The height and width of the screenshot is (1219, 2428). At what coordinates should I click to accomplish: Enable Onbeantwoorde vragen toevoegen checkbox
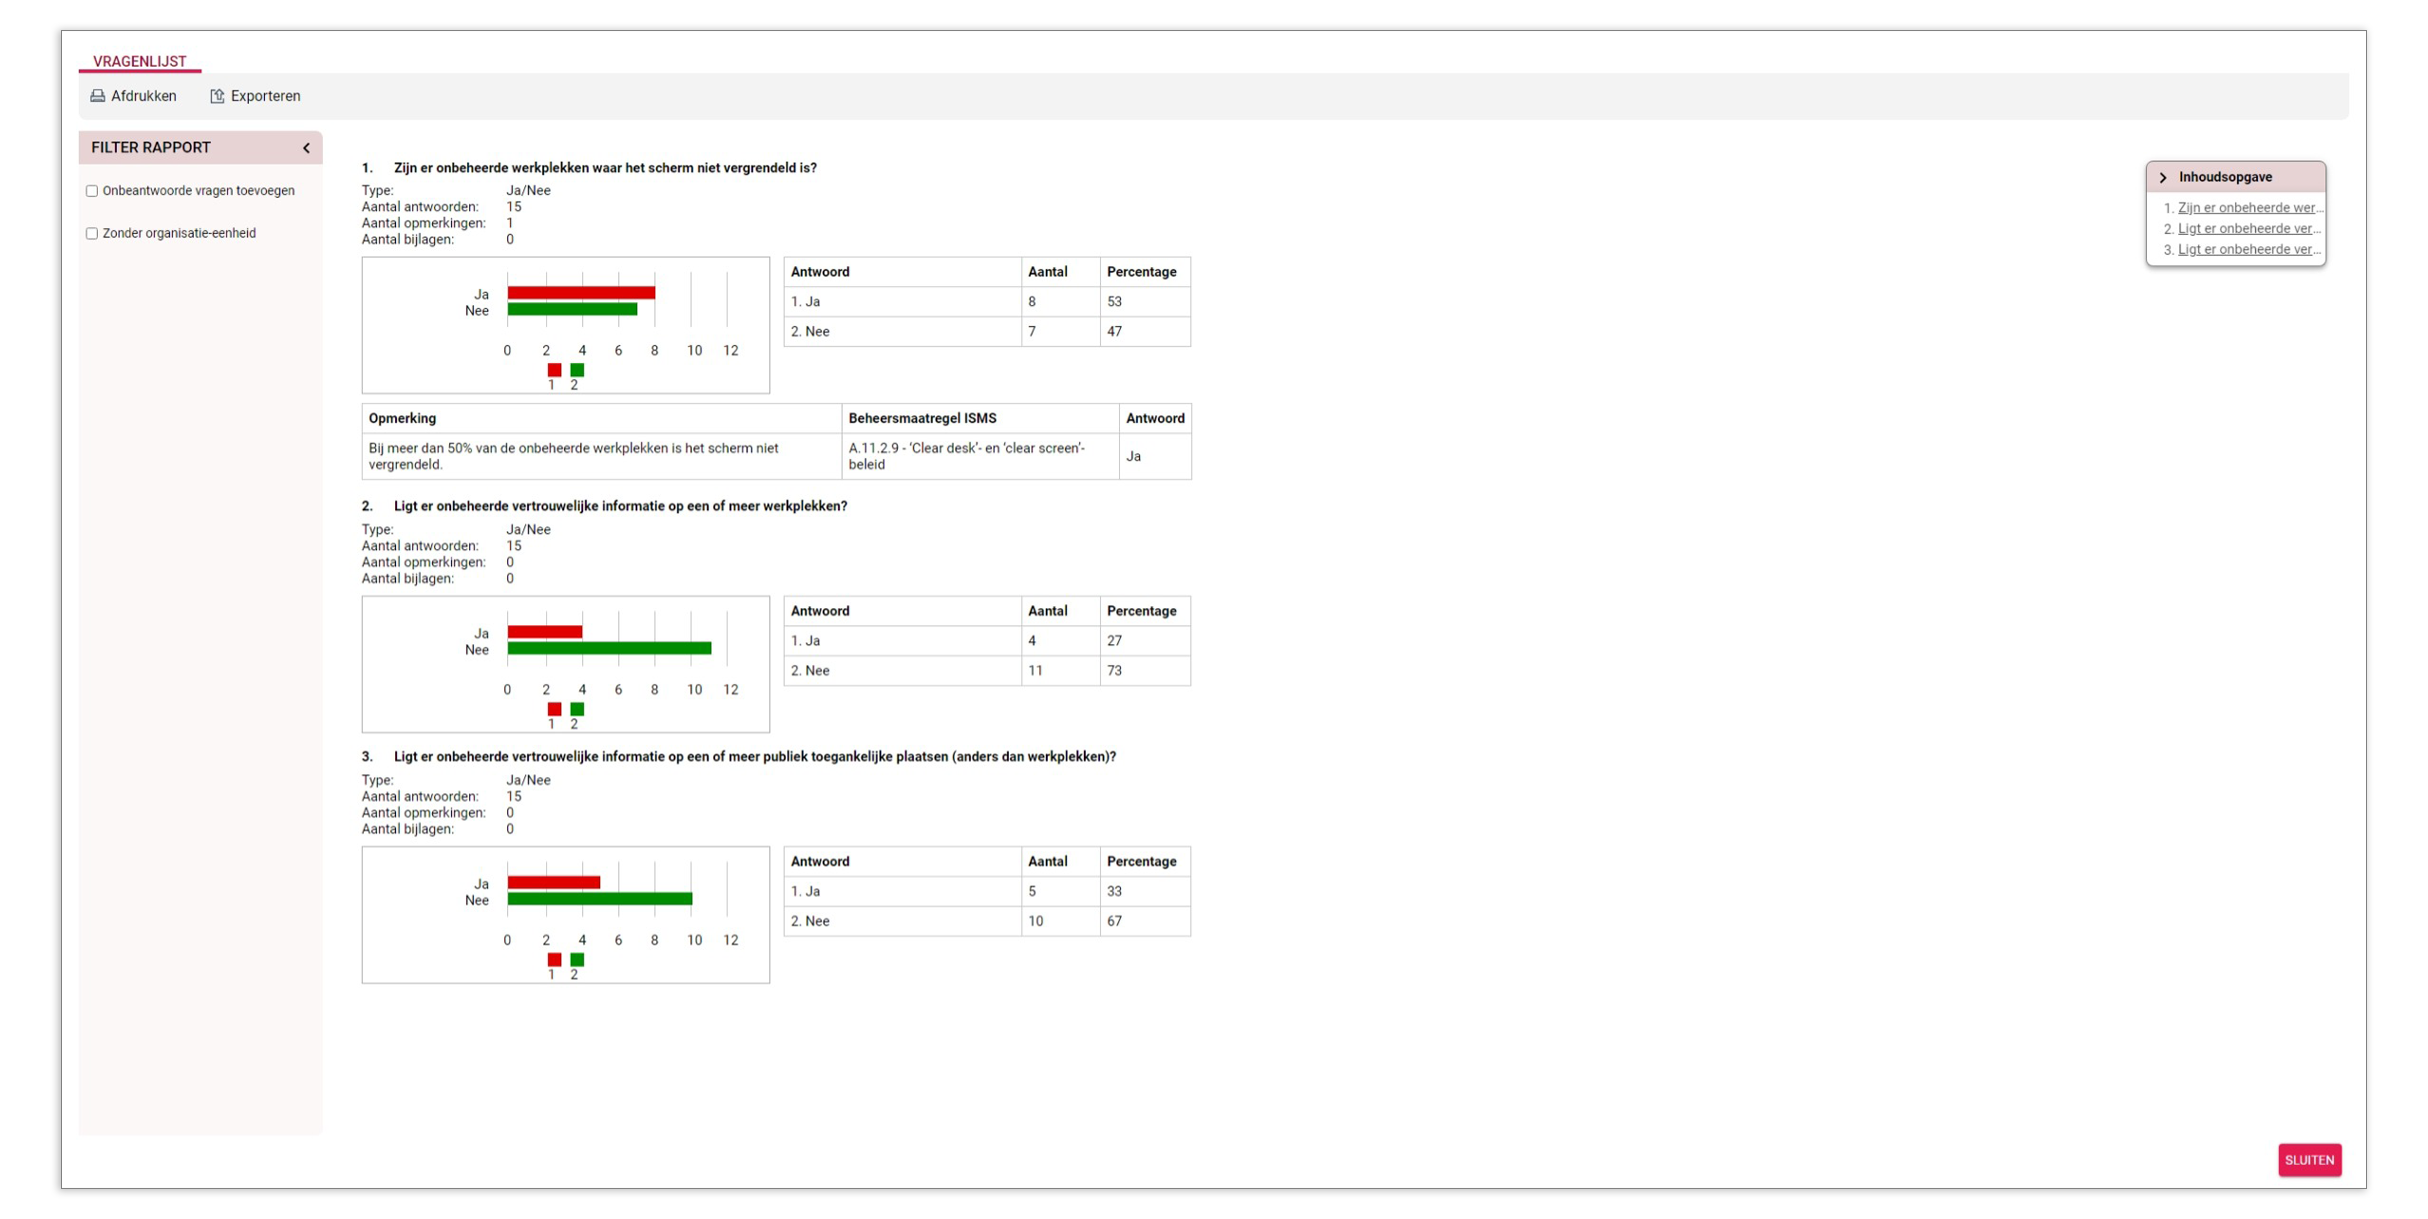92,191
